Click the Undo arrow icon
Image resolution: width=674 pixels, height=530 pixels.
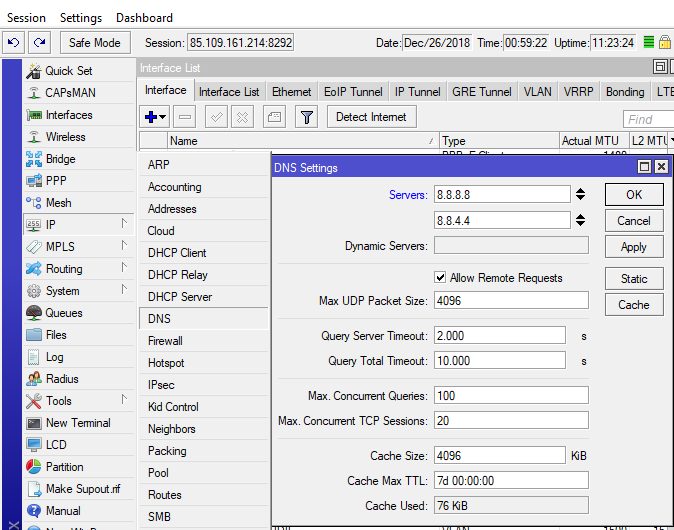(13, 43)
